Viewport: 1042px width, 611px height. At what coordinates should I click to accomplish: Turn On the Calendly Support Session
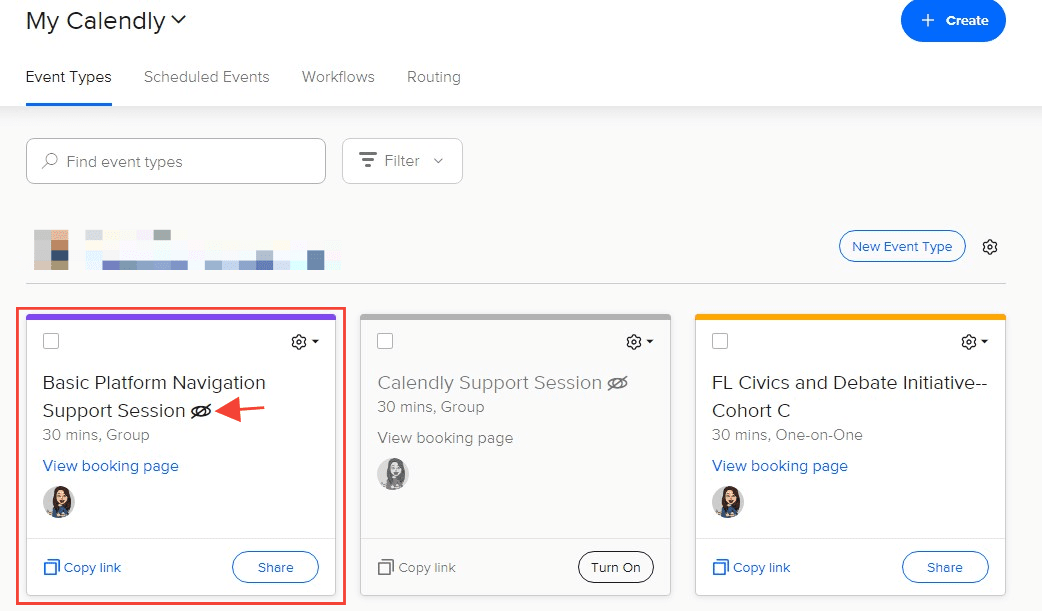click(x=615, y=567)
